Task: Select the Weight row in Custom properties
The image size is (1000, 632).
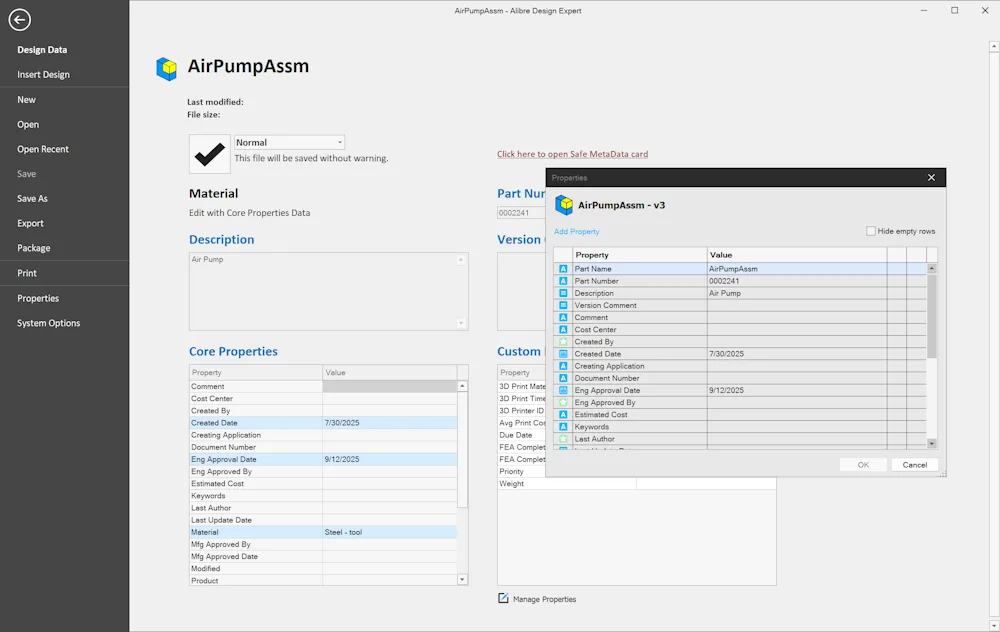Action: (x=636, y=483)
